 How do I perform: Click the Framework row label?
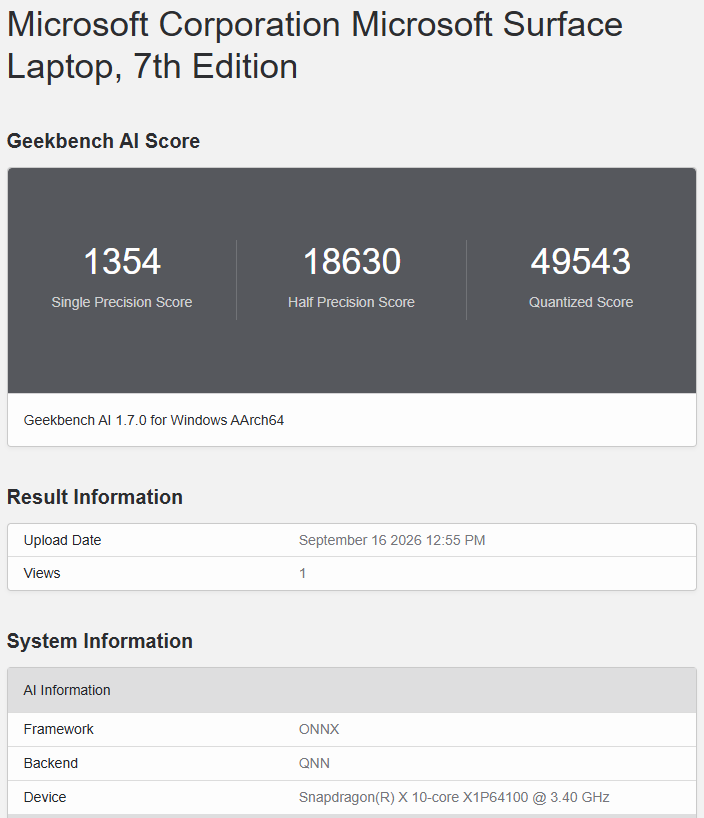click(58, 729)
